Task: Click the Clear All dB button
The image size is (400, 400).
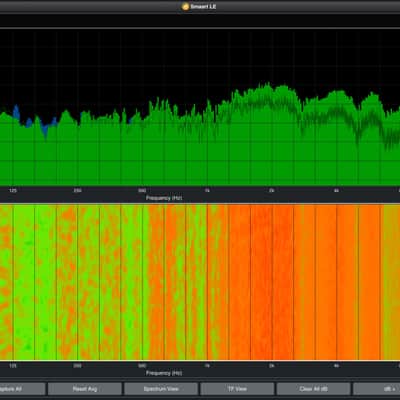Action: coord(314,389)
